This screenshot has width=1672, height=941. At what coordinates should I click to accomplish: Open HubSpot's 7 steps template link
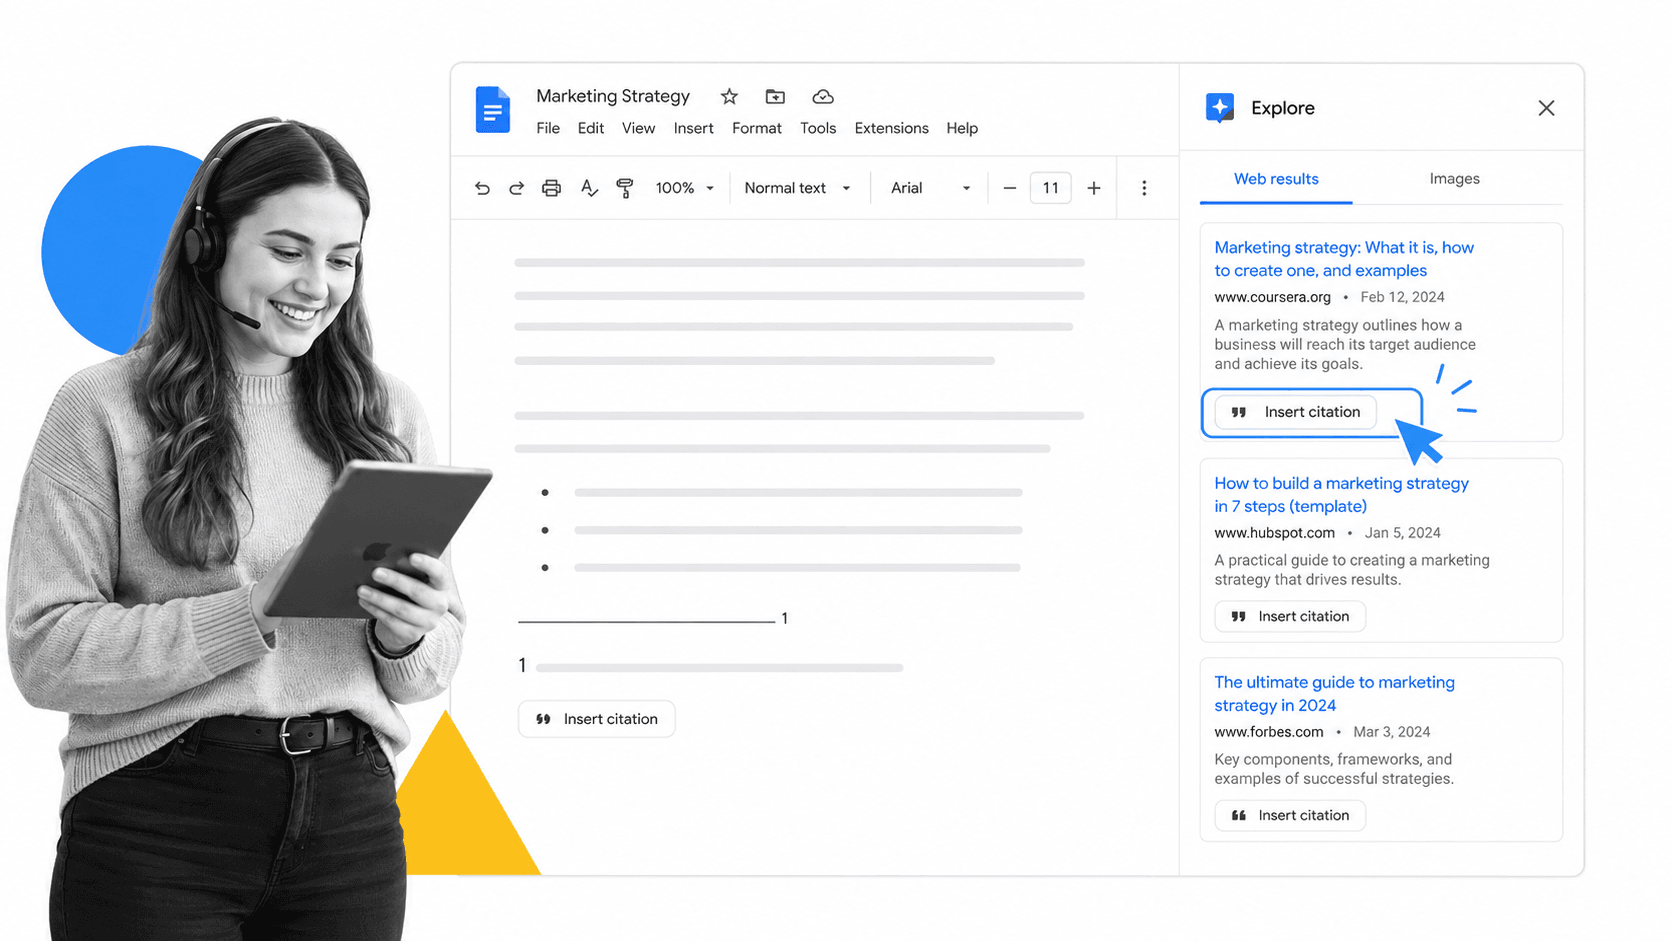1341,495
